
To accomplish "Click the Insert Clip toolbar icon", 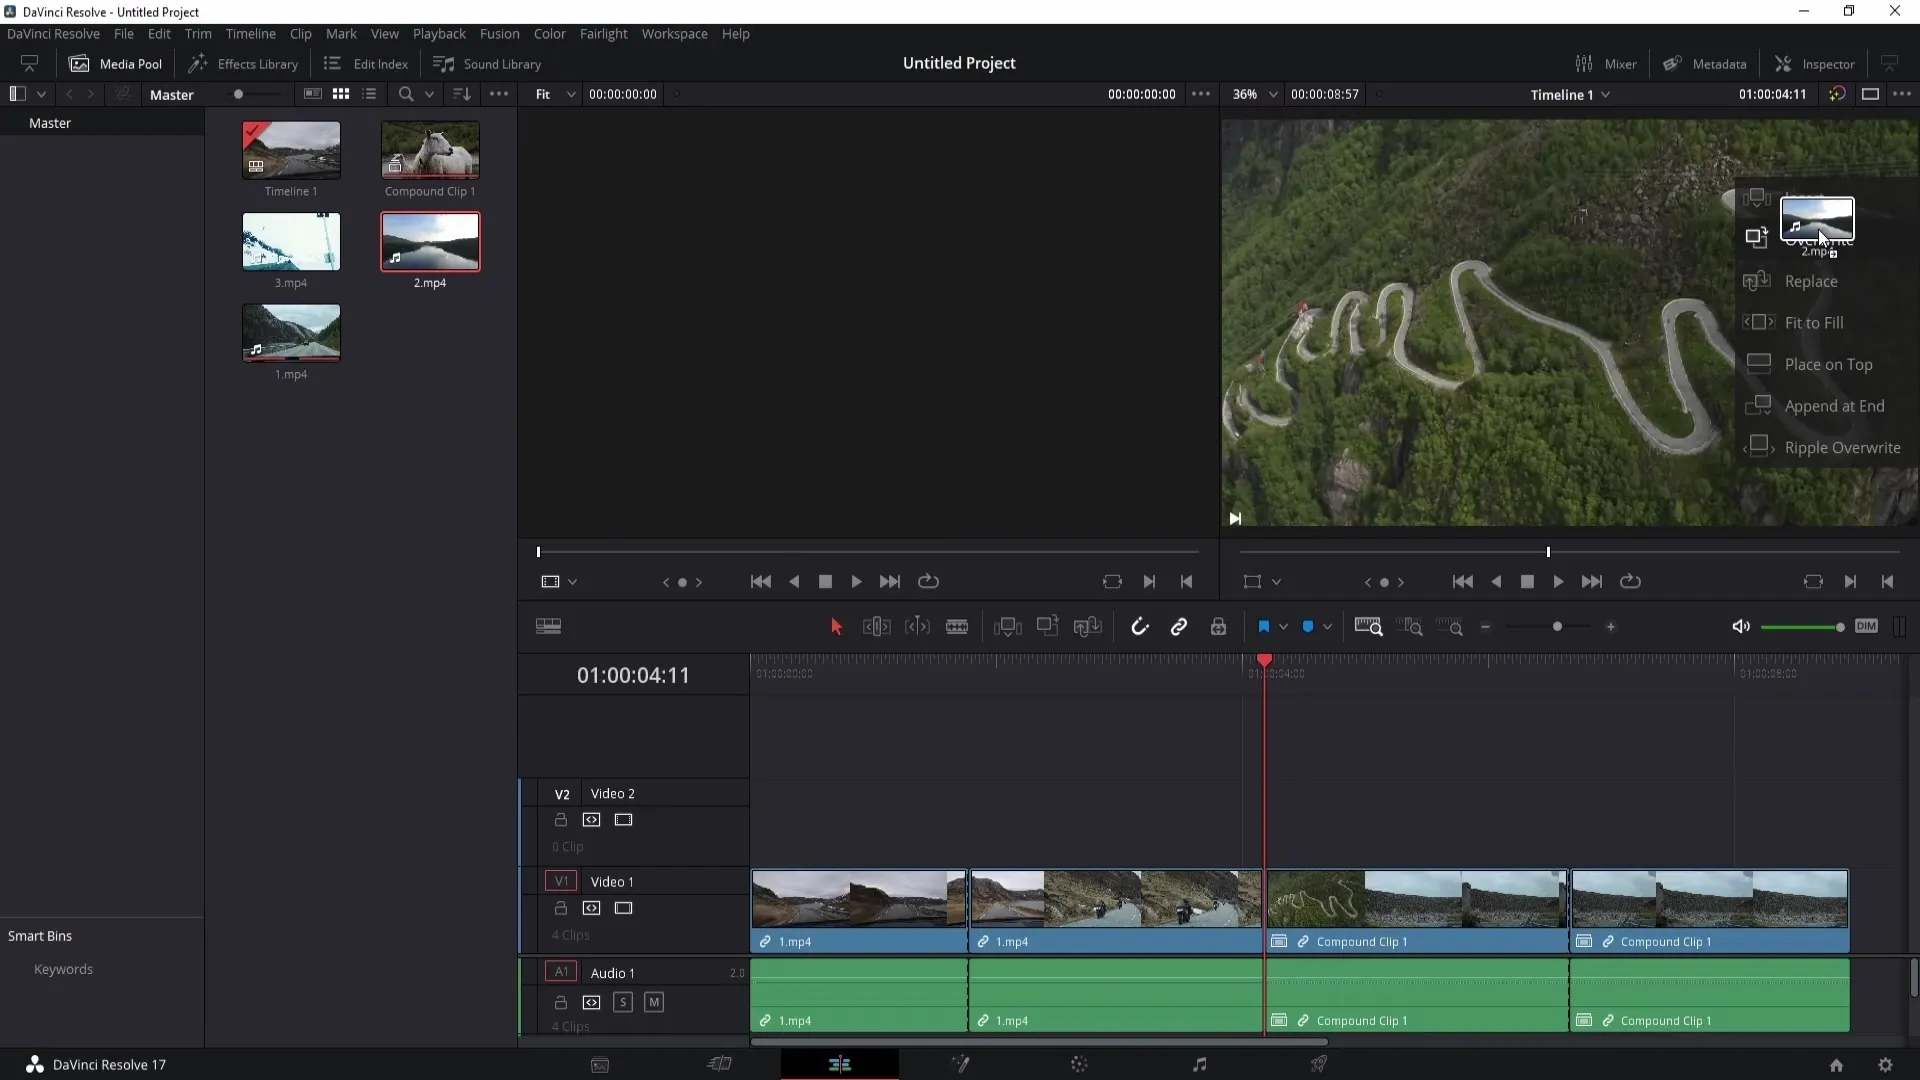I will tap(1007, 627).
